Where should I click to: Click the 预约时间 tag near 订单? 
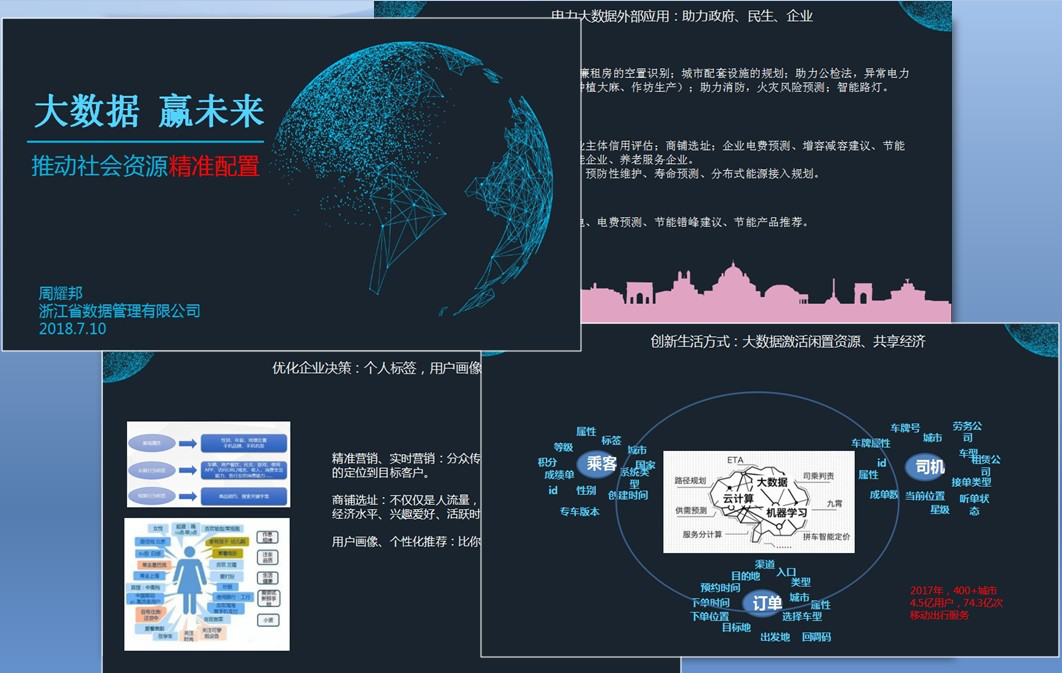pyautogui.click(x=720, y=588)
